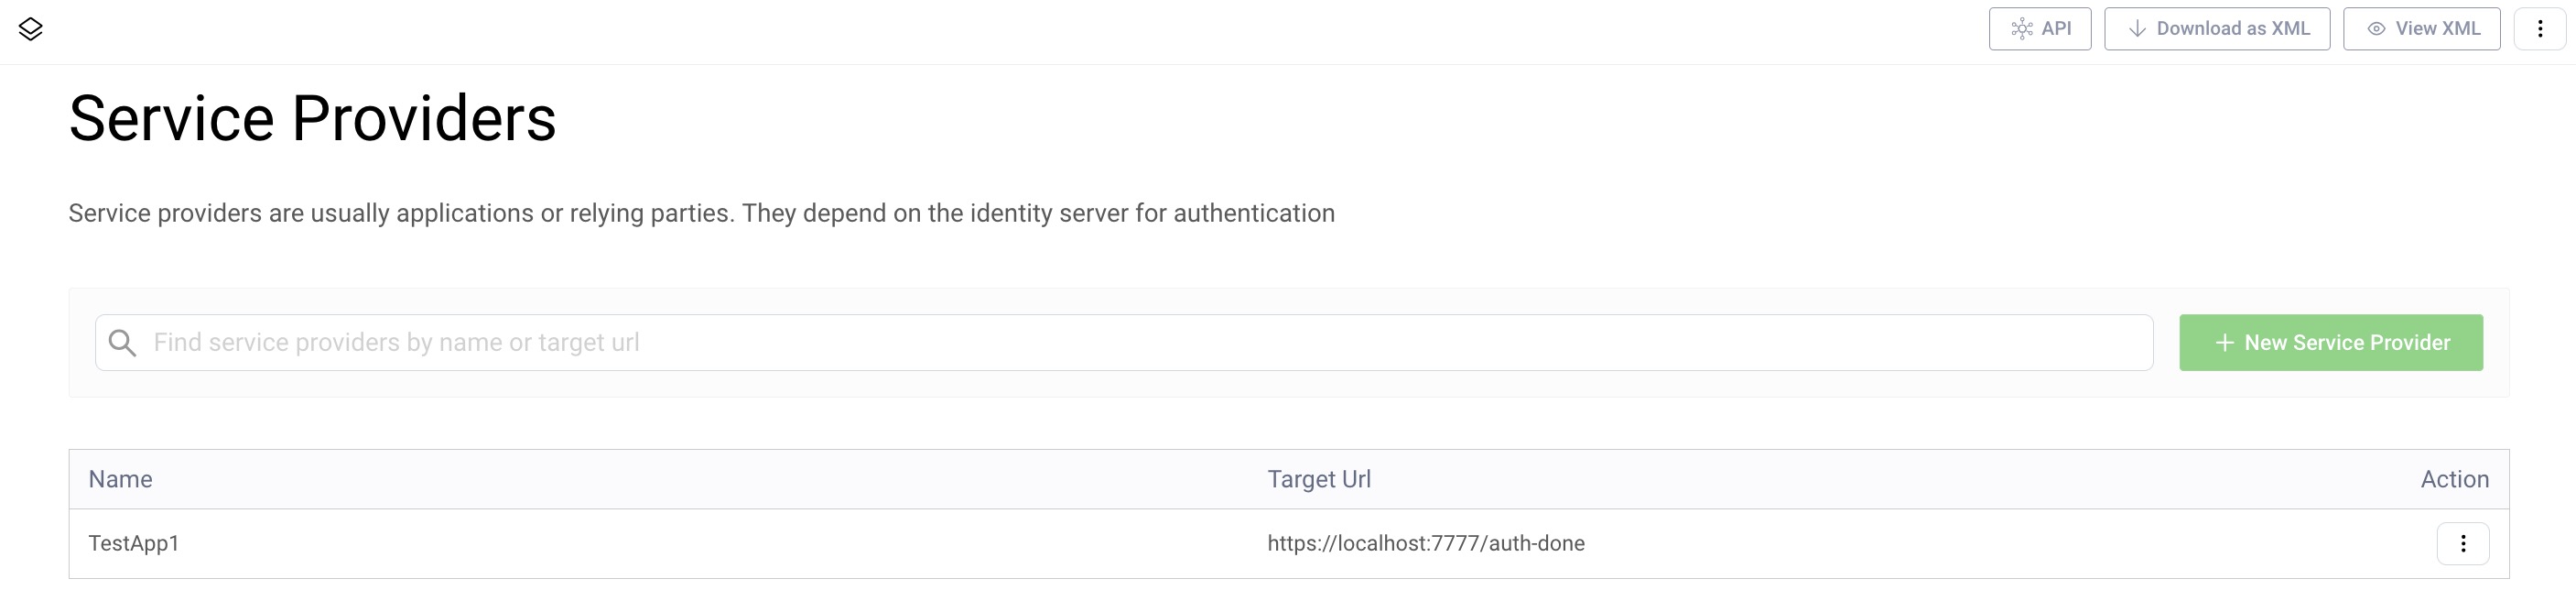Click the app logo icon top left
Image resolution: width=2576 pixels, height=601 pixels.
[x=30, y=28]
